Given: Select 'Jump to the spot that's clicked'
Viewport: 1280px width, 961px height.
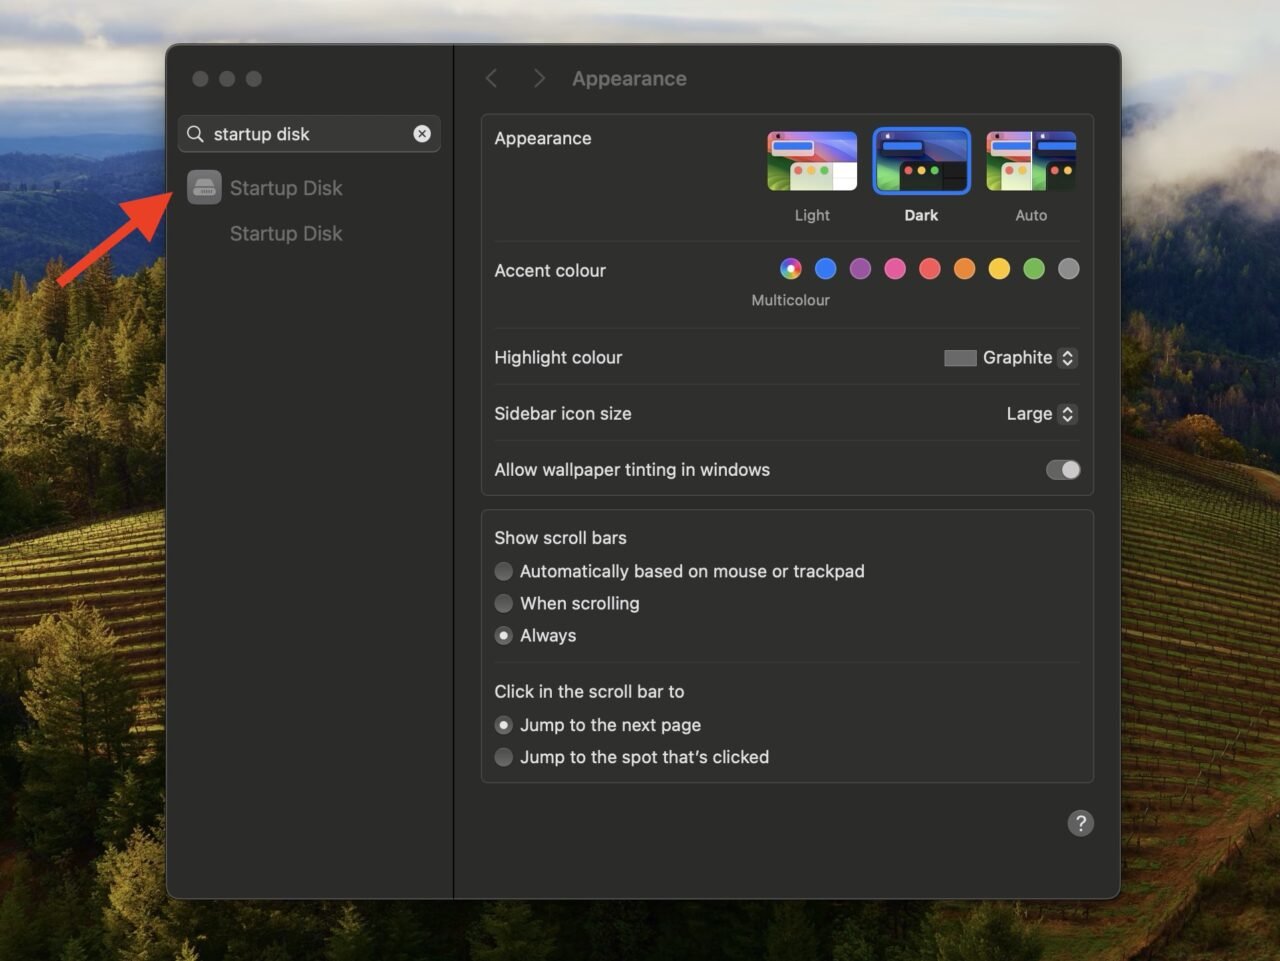Looking at the screenshot, I should coord(504,757).
